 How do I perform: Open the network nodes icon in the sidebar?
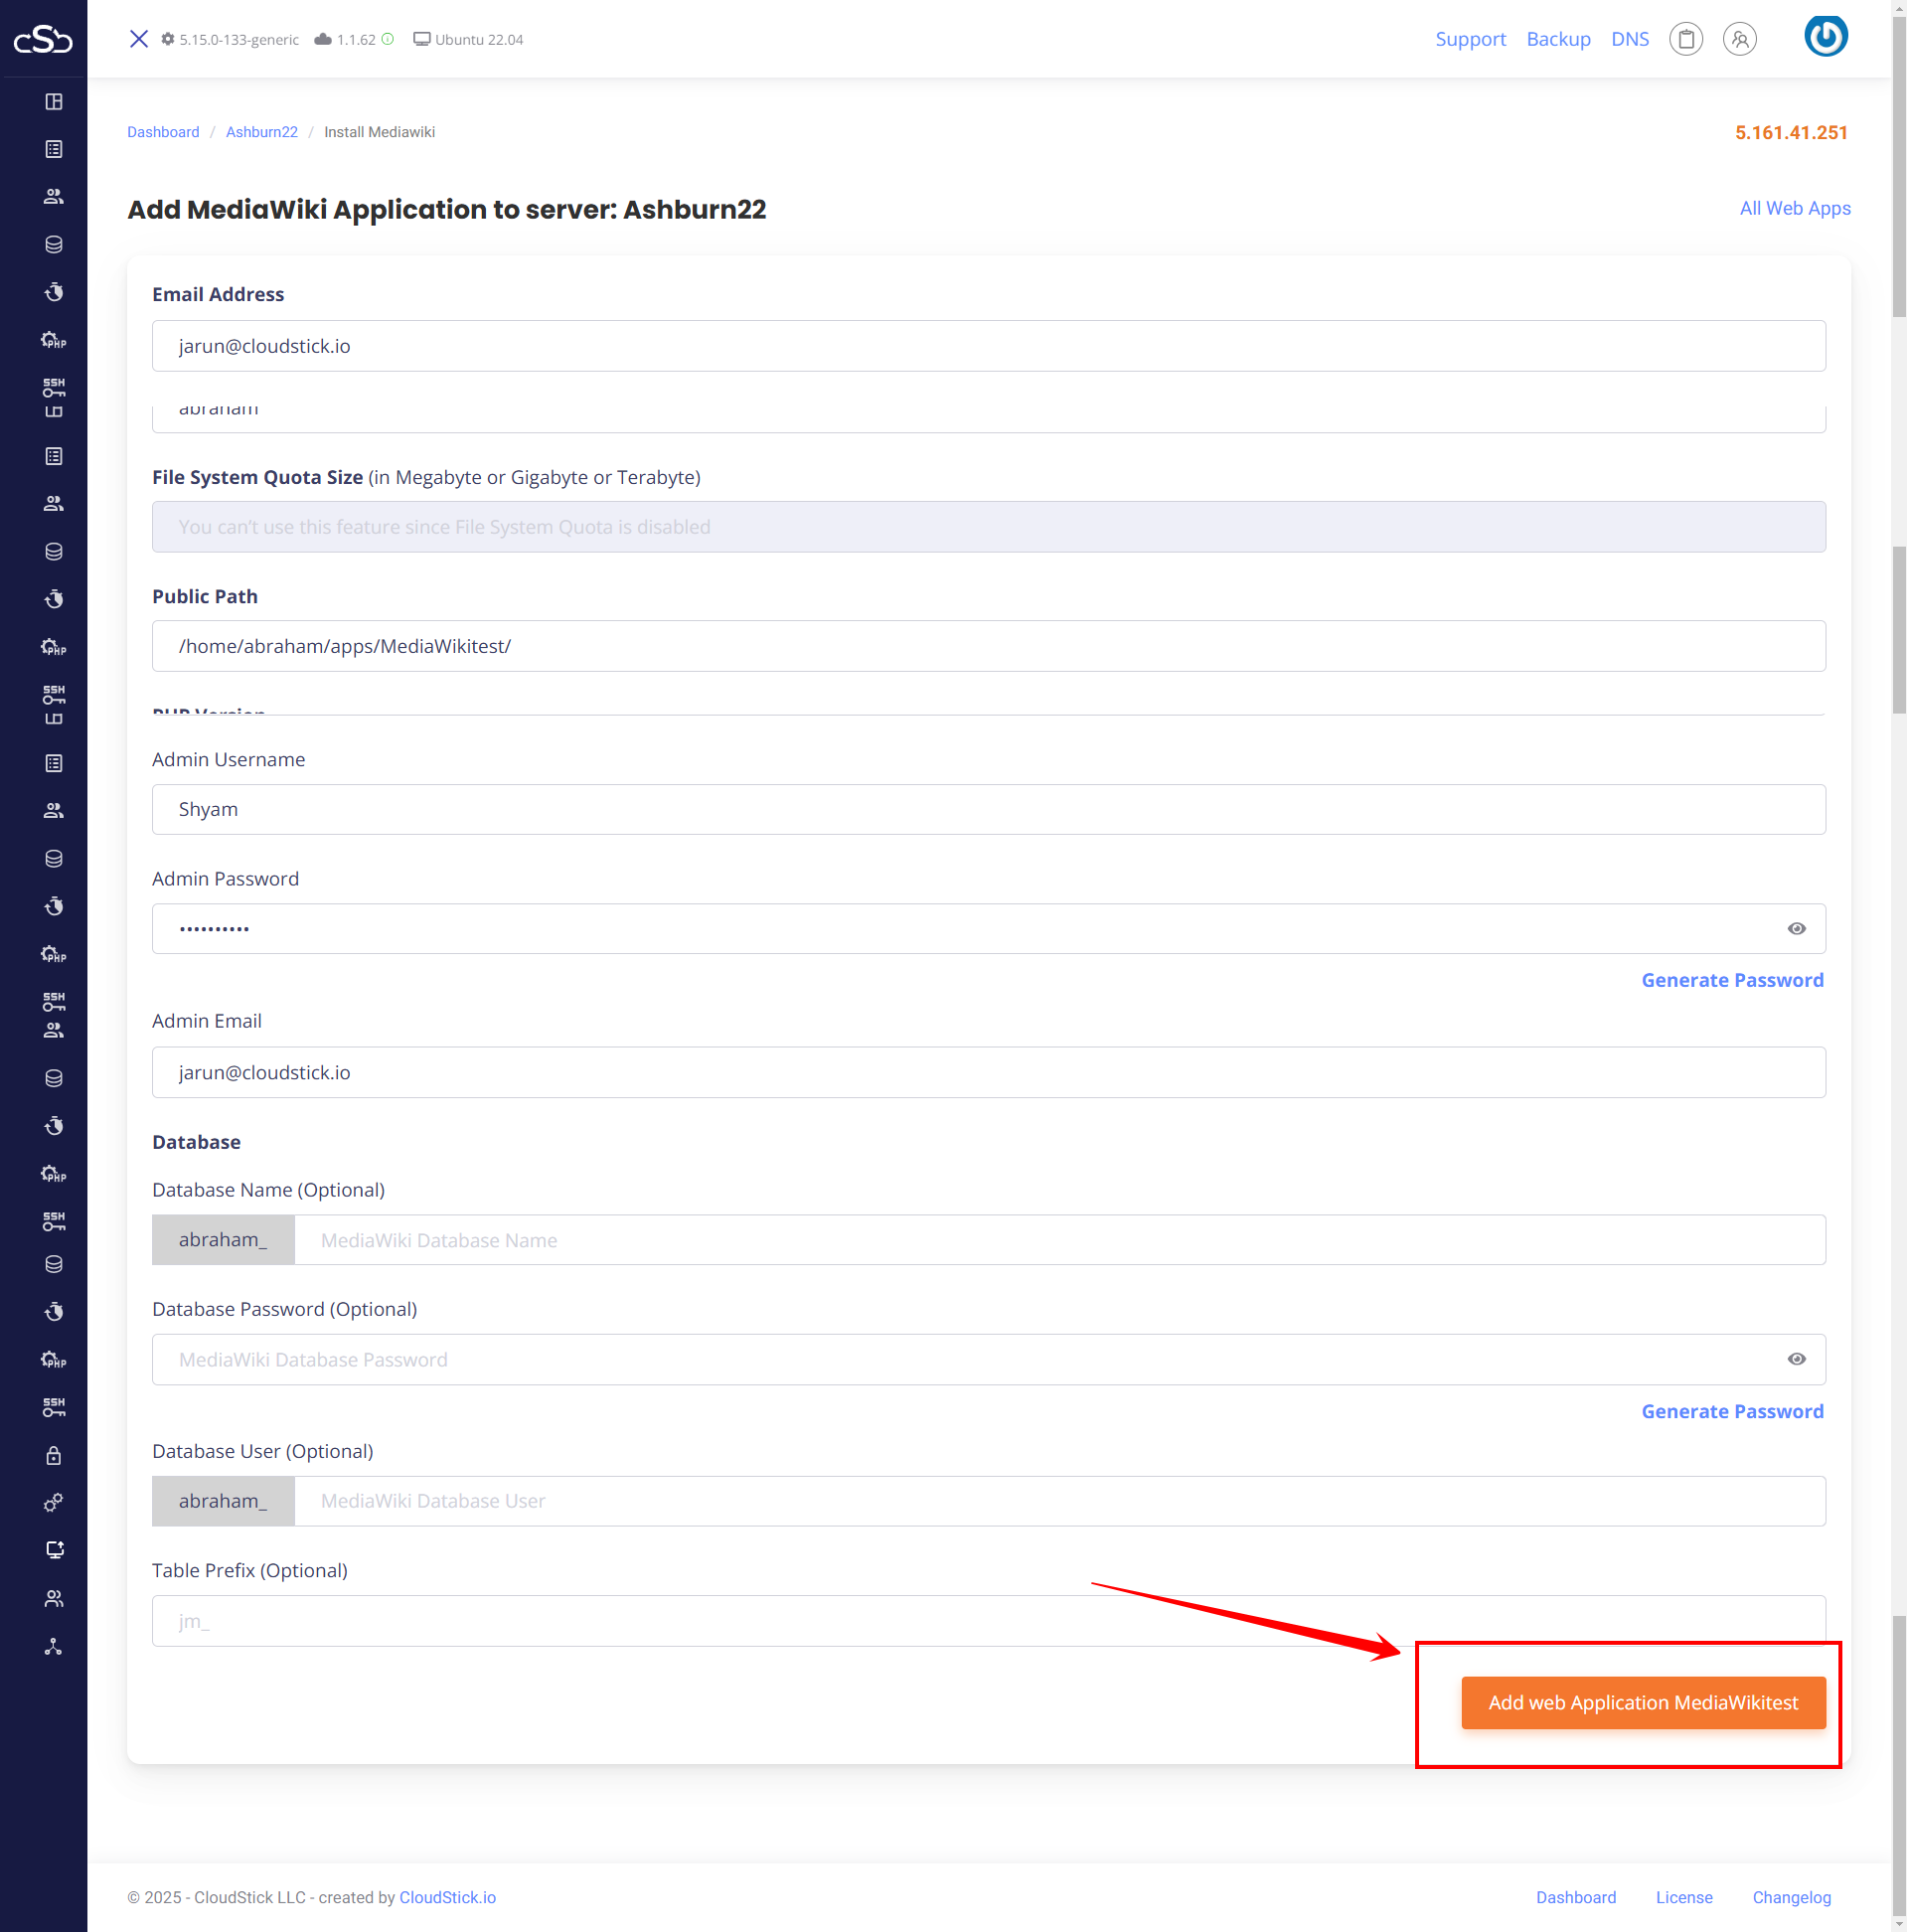[x=54, y=1646]
